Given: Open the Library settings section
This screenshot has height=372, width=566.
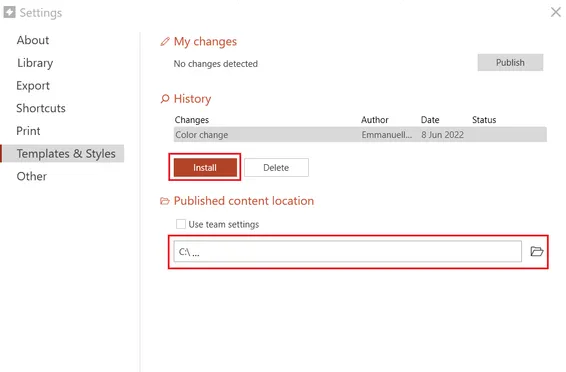Looking at the screenshot, I should coord(35,63).
